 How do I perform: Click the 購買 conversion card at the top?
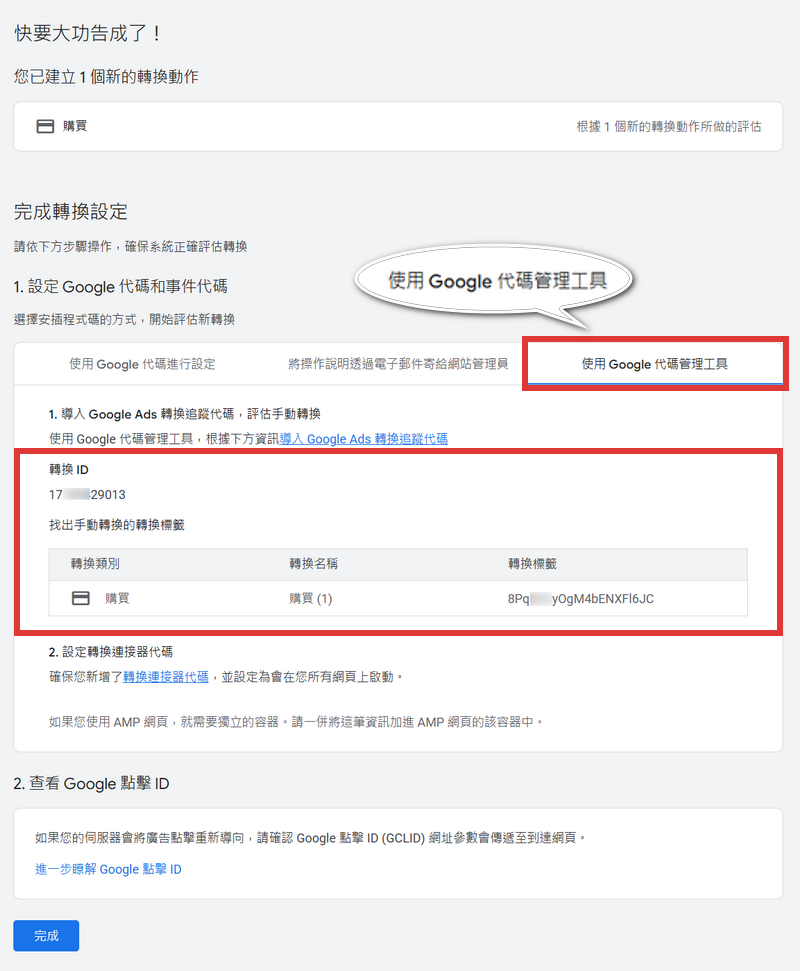(x=400, y=125)
